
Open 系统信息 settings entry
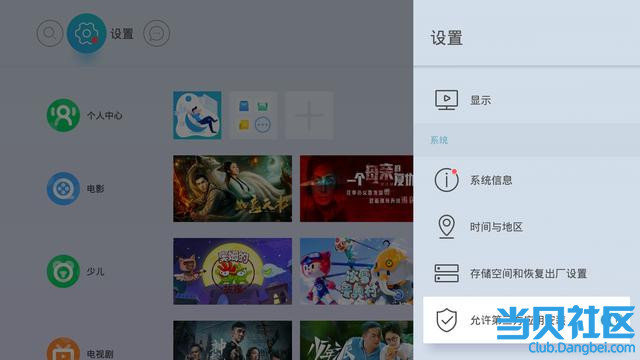(527, 180)
